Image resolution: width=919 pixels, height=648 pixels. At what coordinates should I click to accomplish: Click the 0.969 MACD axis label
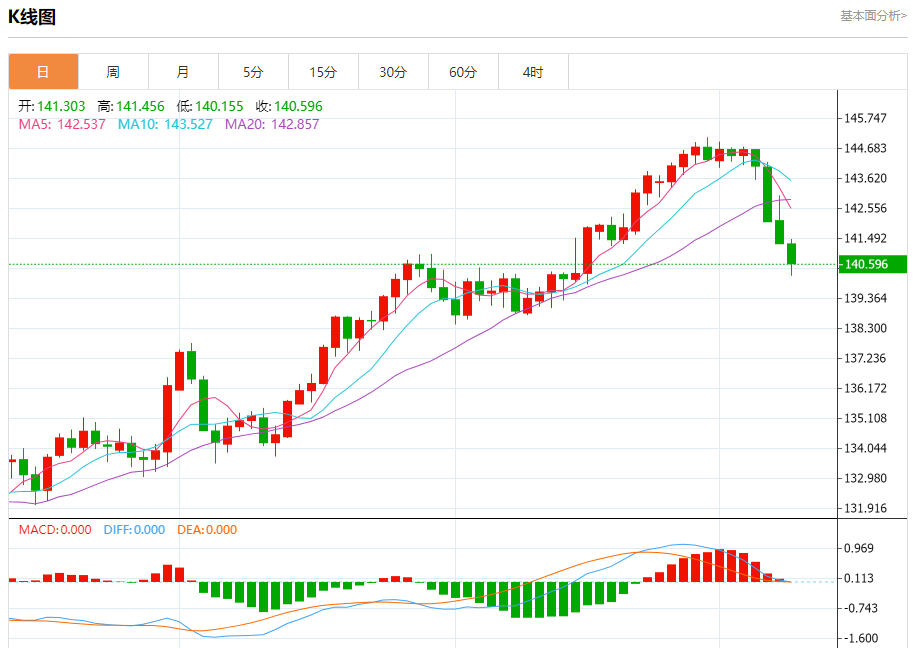[859, 548]
